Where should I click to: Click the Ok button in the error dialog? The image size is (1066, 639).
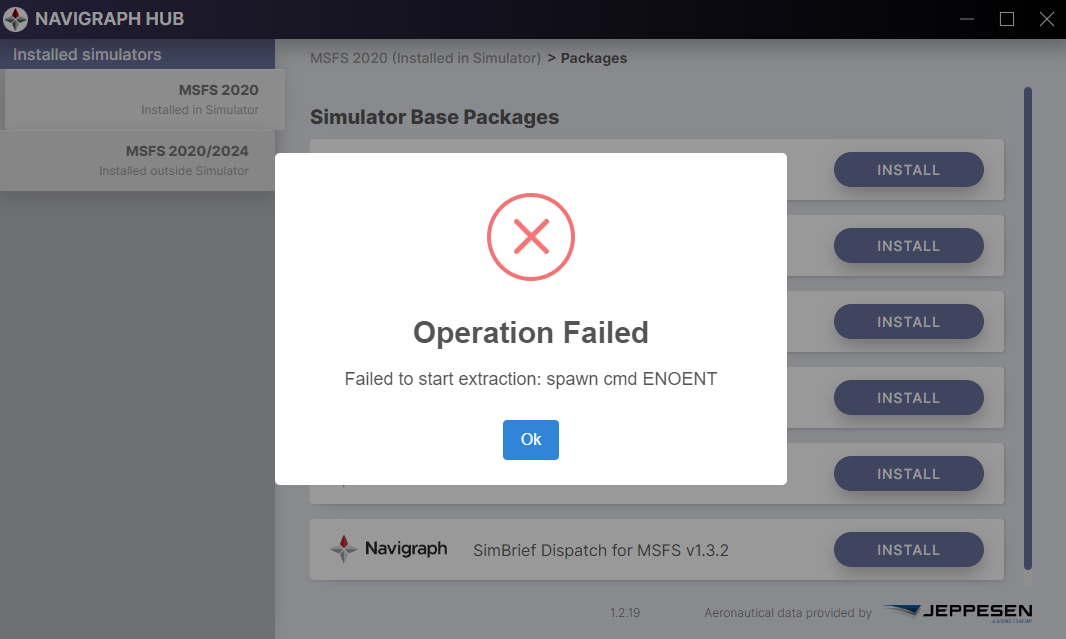point(530,440)
